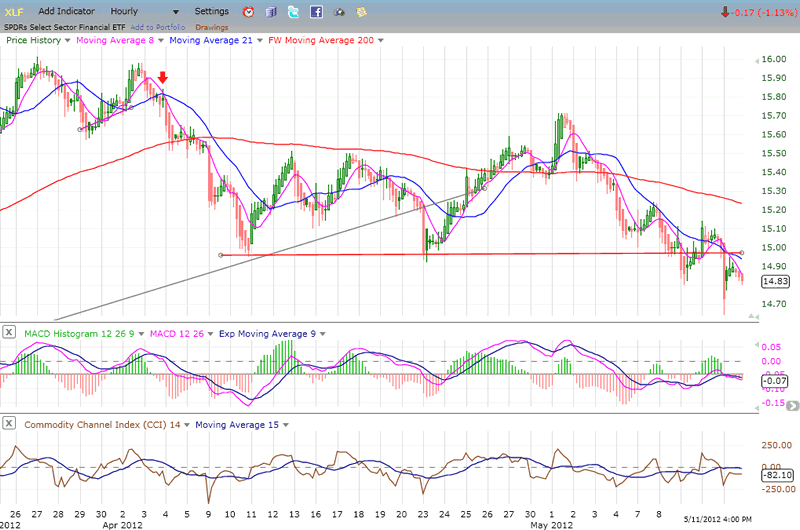Viewport: 800px width, 530px height.
Task: Click the camera snapshot icon
Action: point(339,12)
